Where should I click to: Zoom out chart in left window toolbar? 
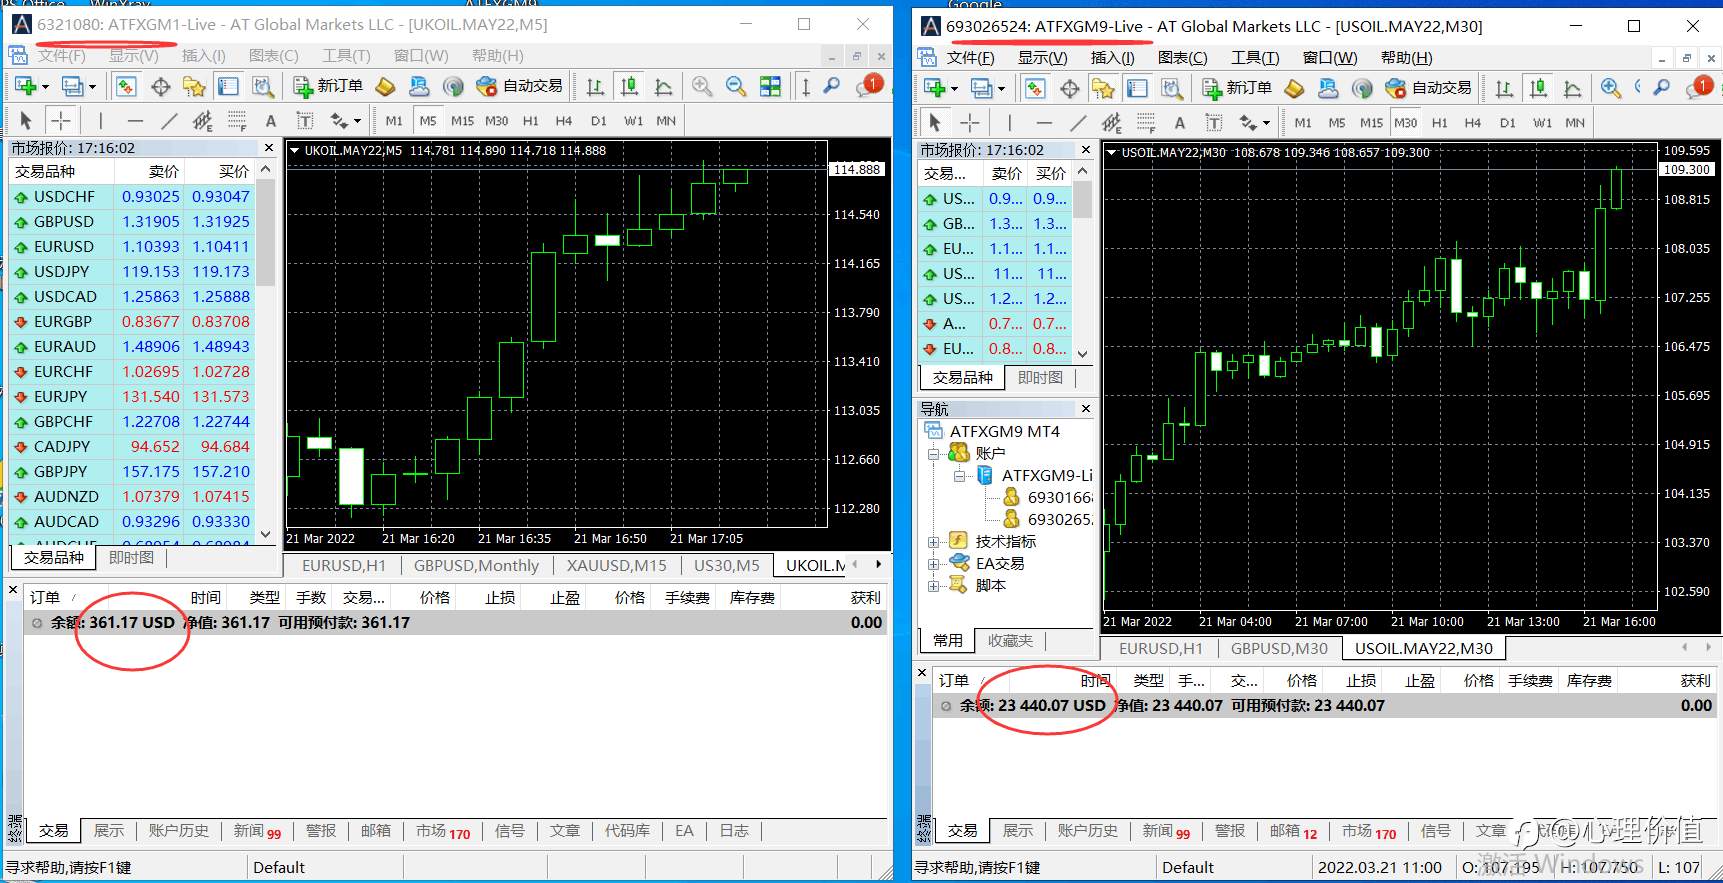coord(736,86)
